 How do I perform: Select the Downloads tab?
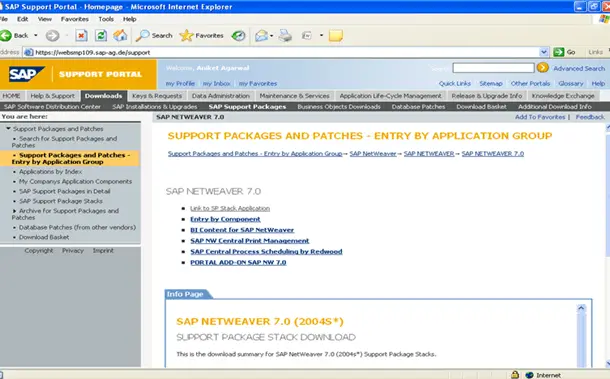click(x=103, y=96)
